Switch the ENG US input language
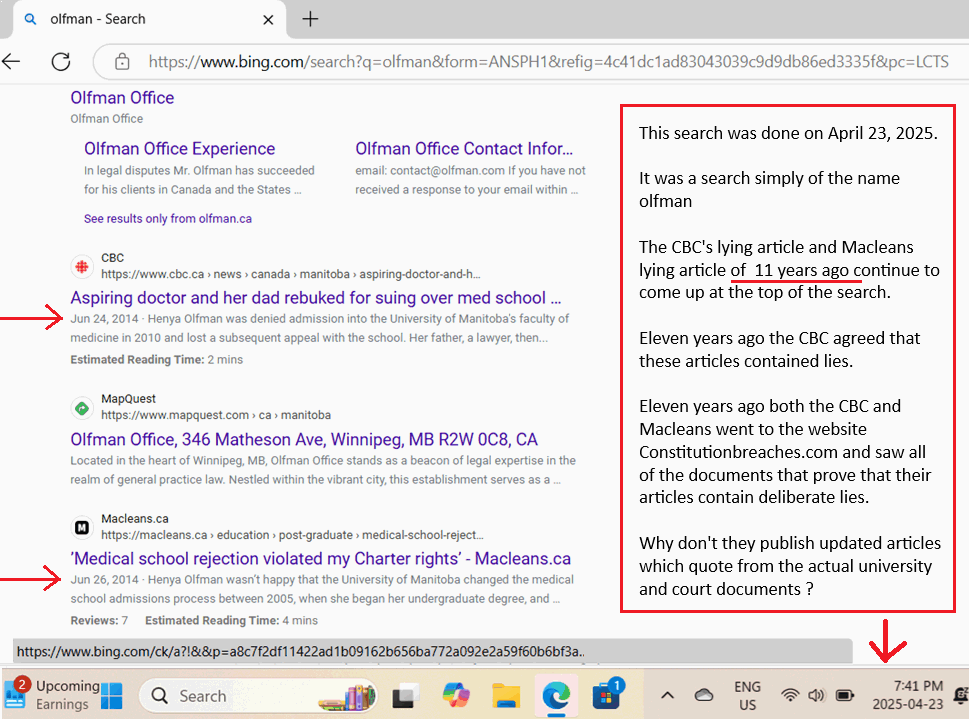This screenshot has width=969, height=719. [x=747, y=696]
